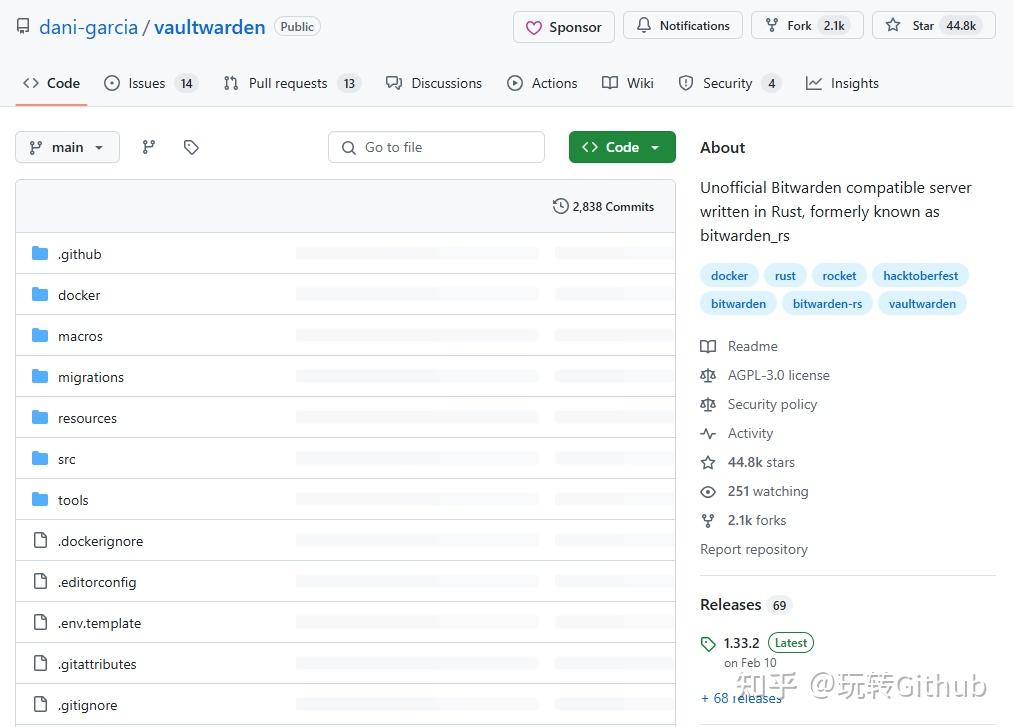
Task: Star the repository with the Star button
Action: [x=934, y=26]
